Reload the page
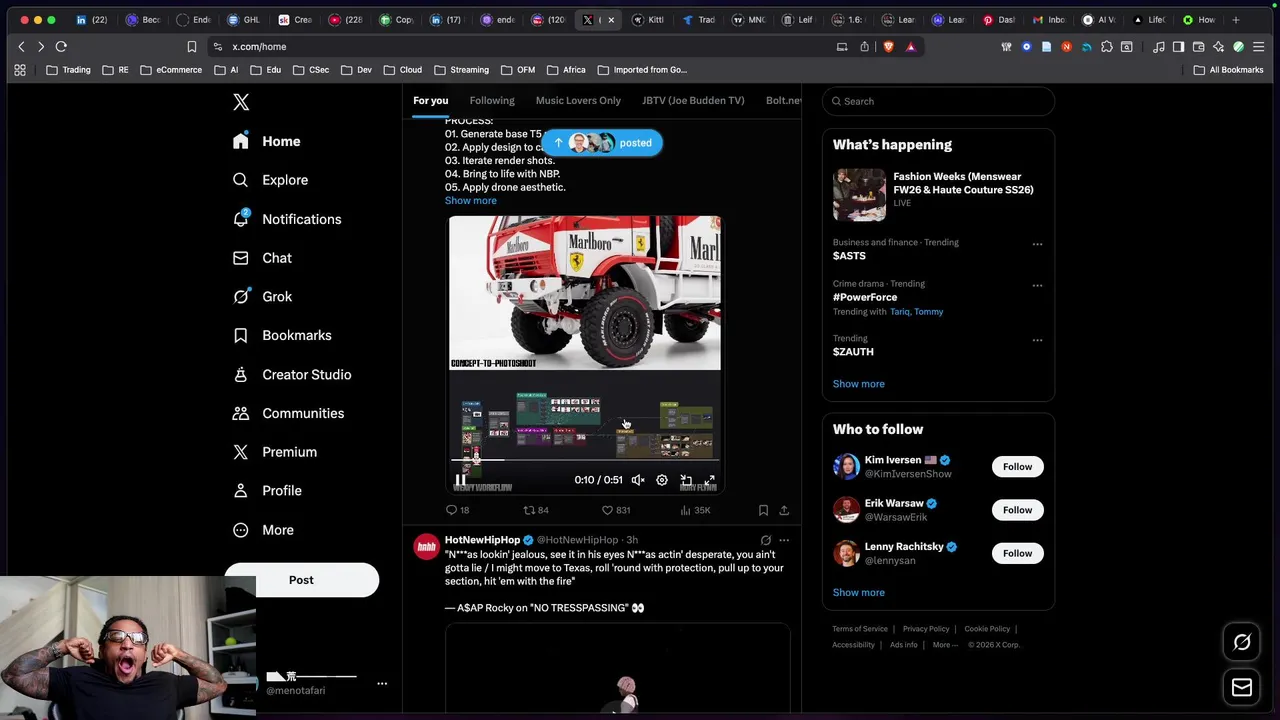The height and width of the screenshot is (720, 1280). pyautogui.click(x=61, y=47)
